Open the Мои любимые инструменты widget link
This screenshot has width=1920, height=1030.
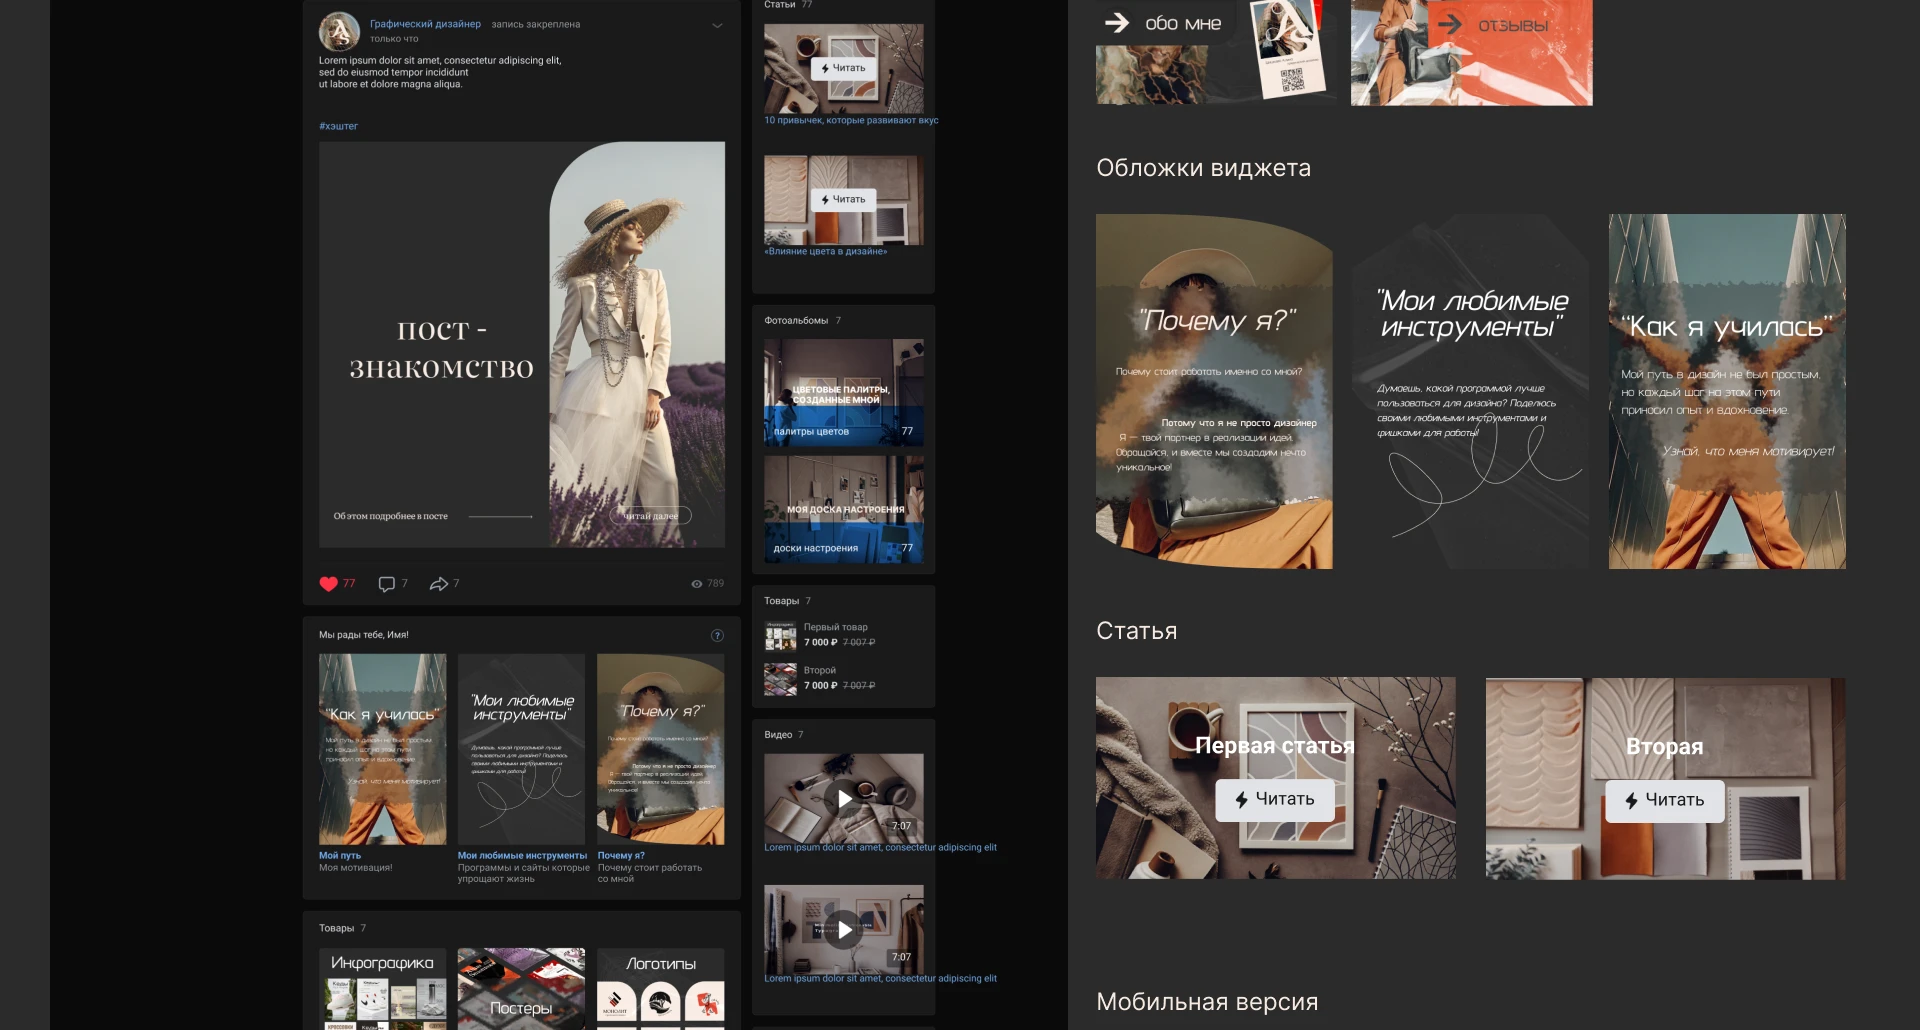tap(522, 856)
